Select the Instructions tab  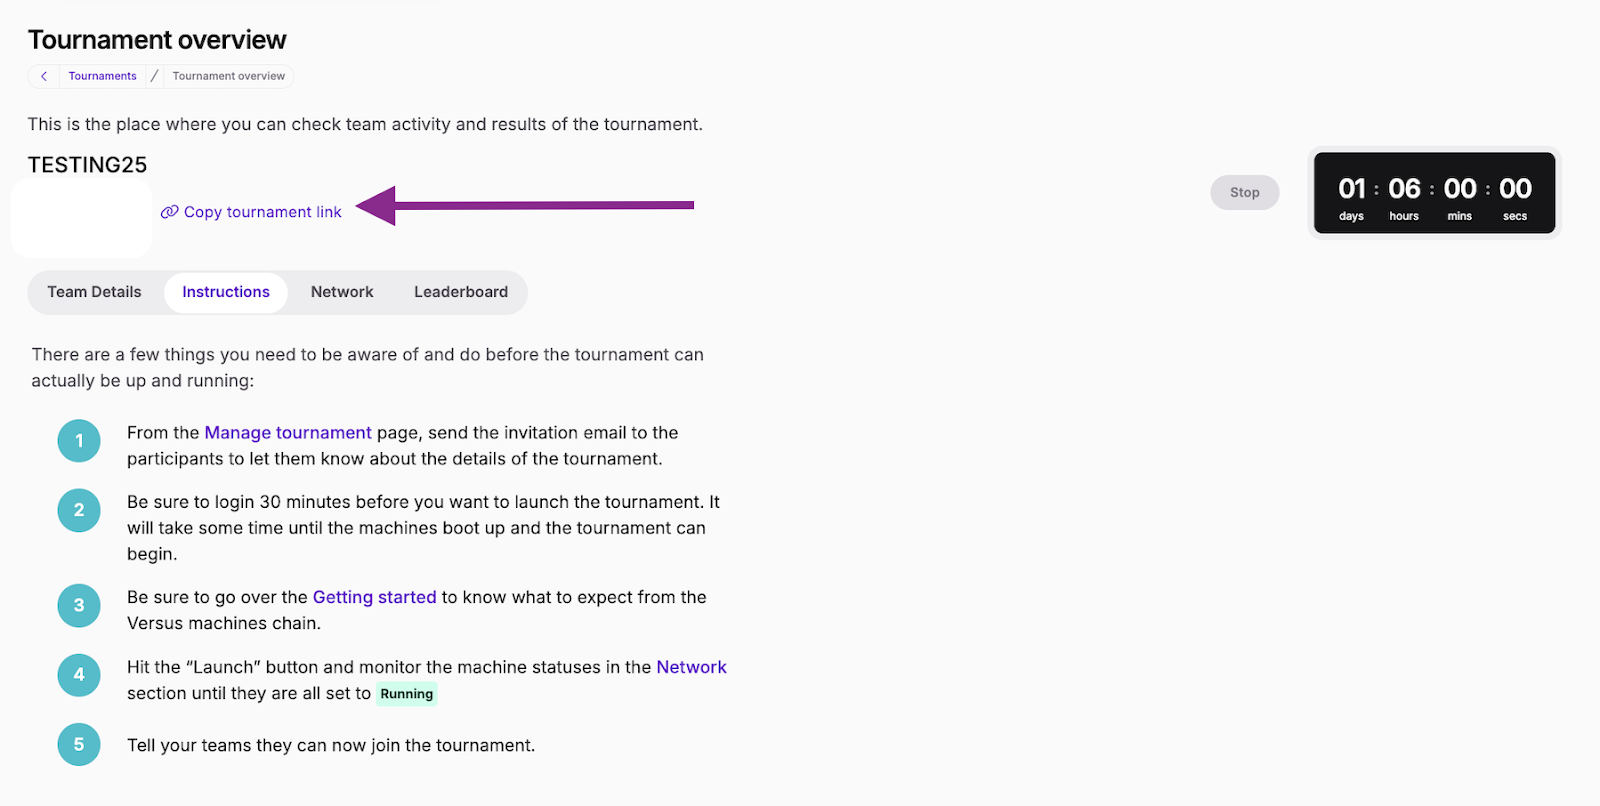(226, 292)
